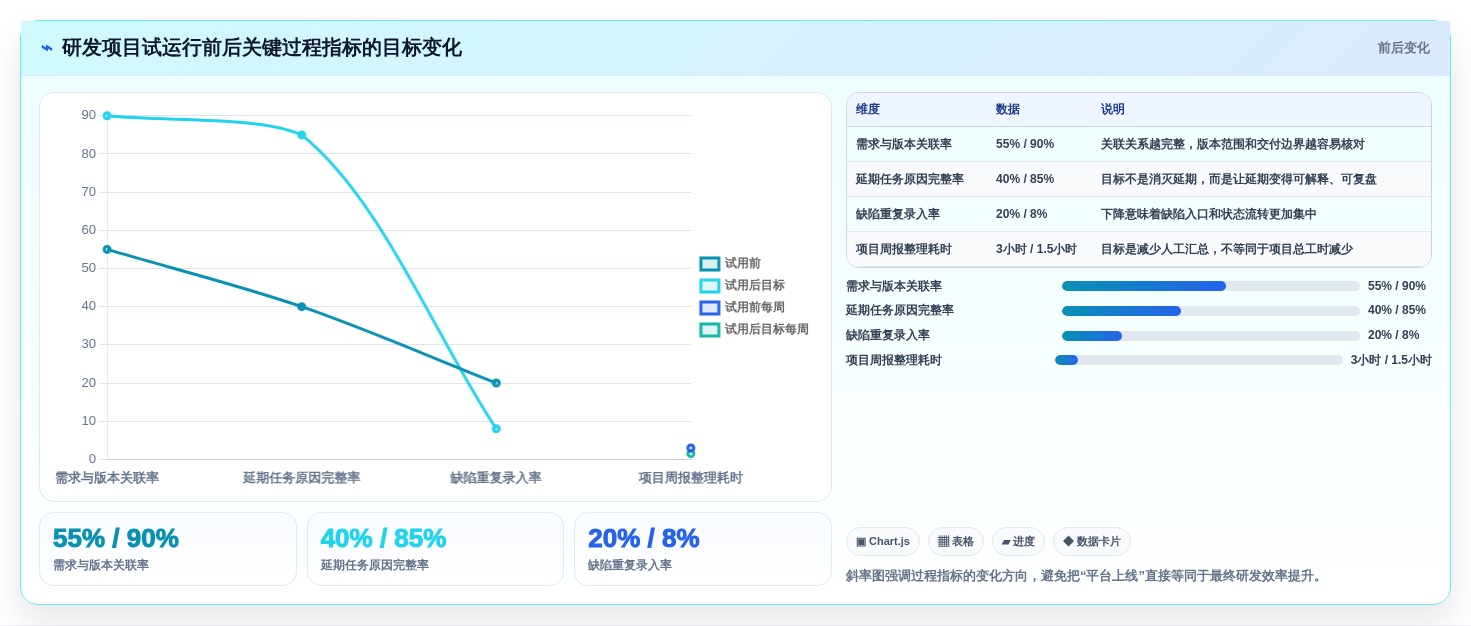
Task: Click the 延期任务原因完整率 x-axis label
Action: (x=302, y=478)
